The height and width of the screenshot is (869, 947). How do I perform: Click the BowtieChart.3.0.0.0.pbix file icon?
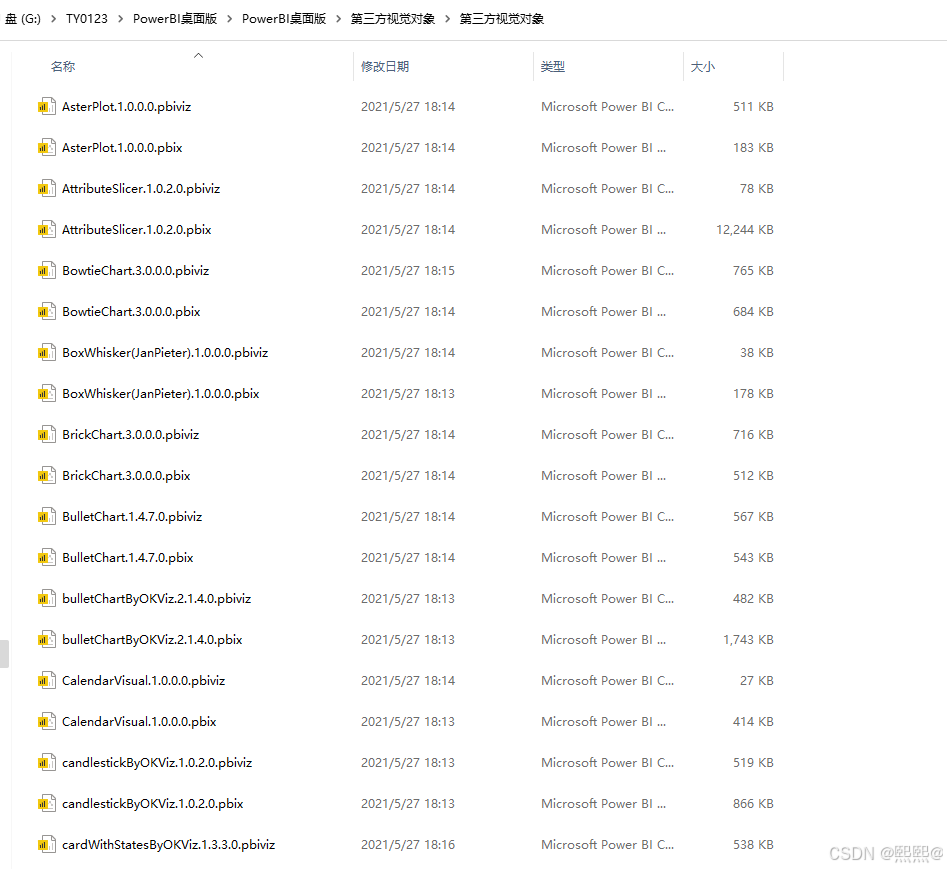[x=47, y=312]
